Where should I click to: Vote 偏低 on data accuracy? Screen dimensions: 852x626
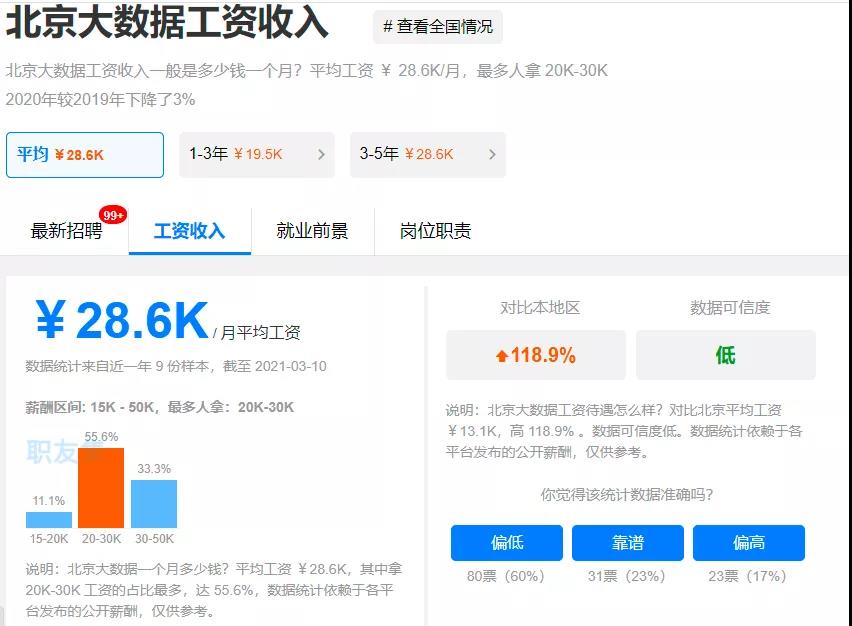[x=507, y=543]
